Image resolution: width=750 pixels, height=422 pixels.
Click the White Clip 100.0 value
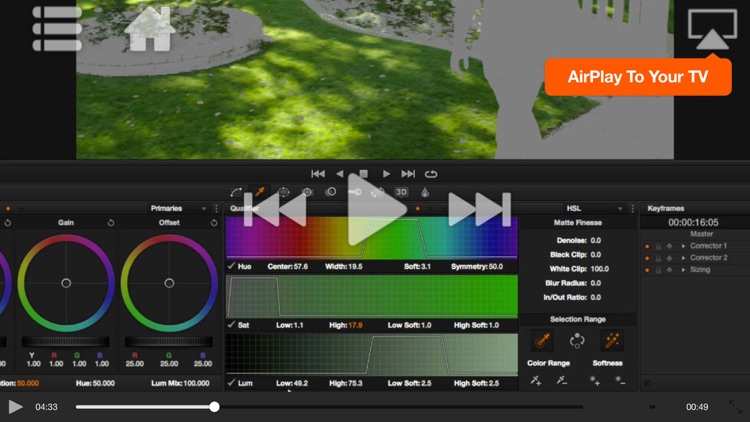[600, 269]
